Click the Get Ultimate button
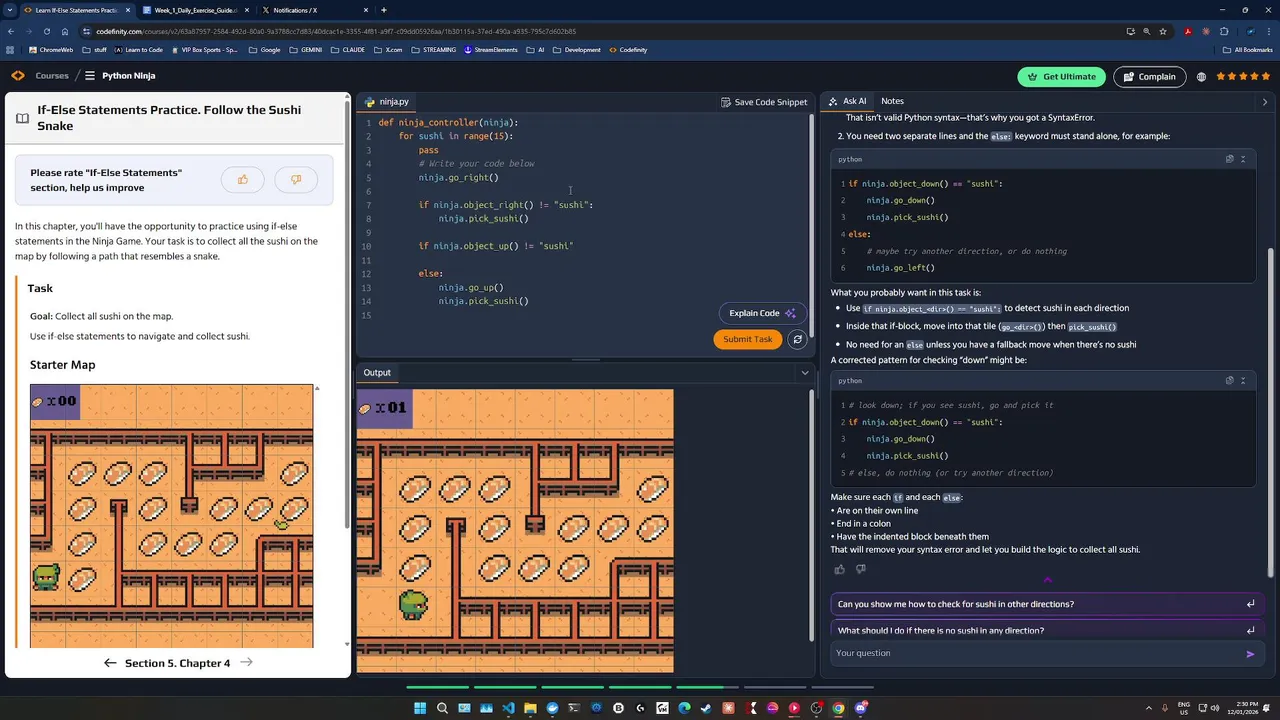Image resolution: width=1280 pixels, height=720 pixels. (1062, 77)
